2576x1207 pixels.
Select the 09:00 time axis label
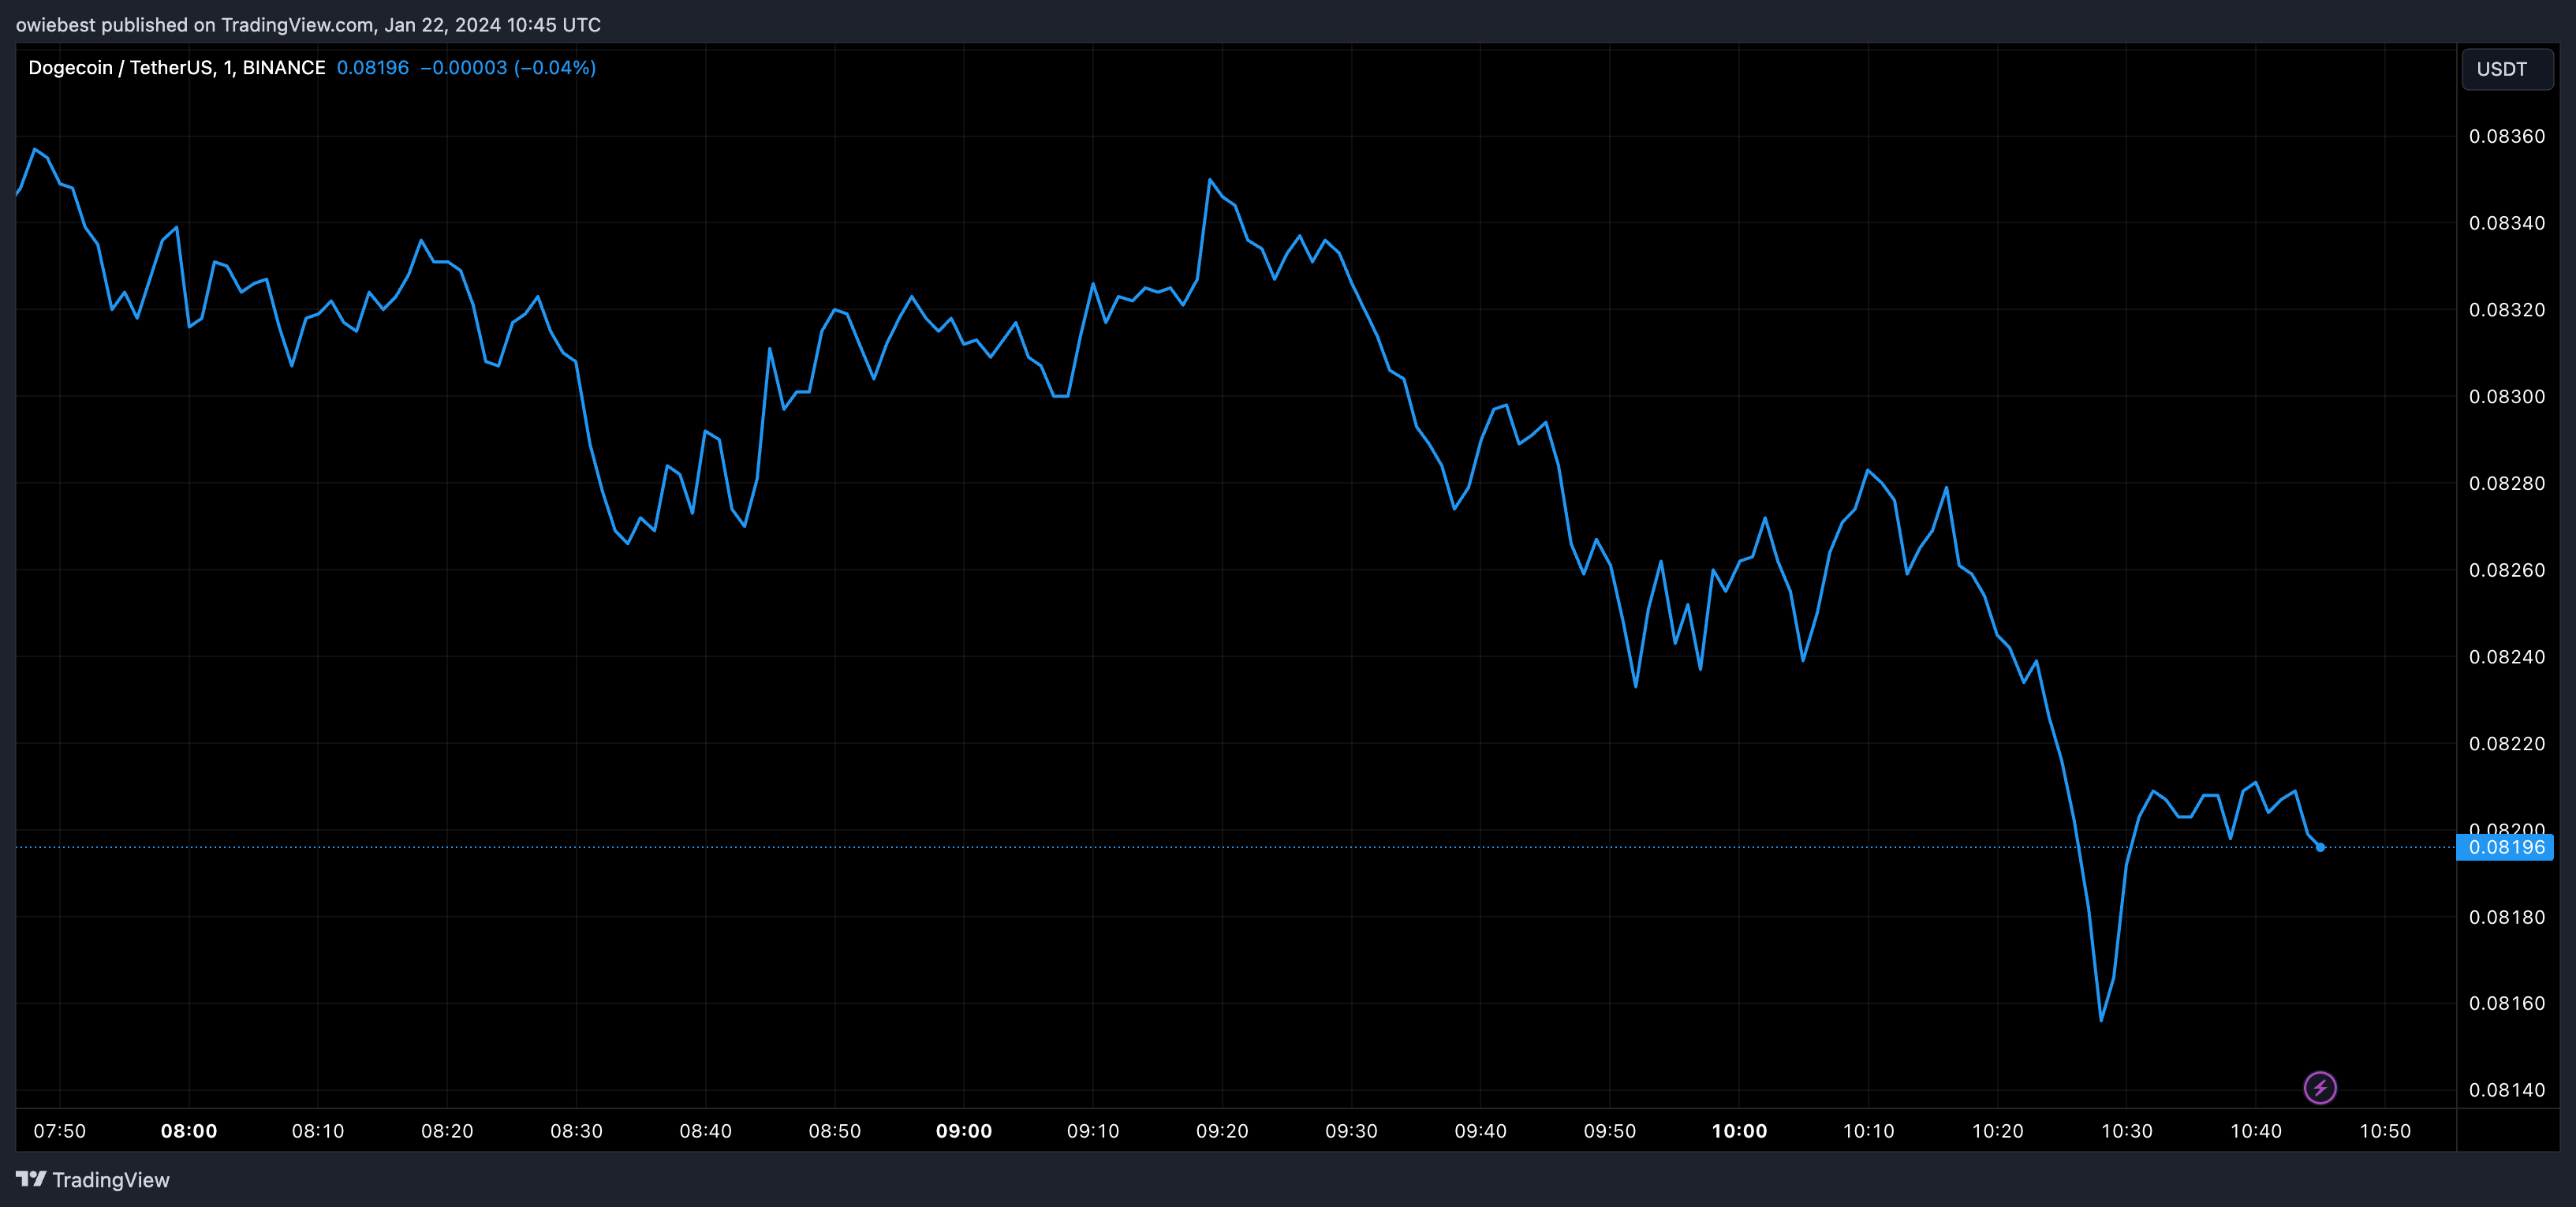coord(963,1131)
